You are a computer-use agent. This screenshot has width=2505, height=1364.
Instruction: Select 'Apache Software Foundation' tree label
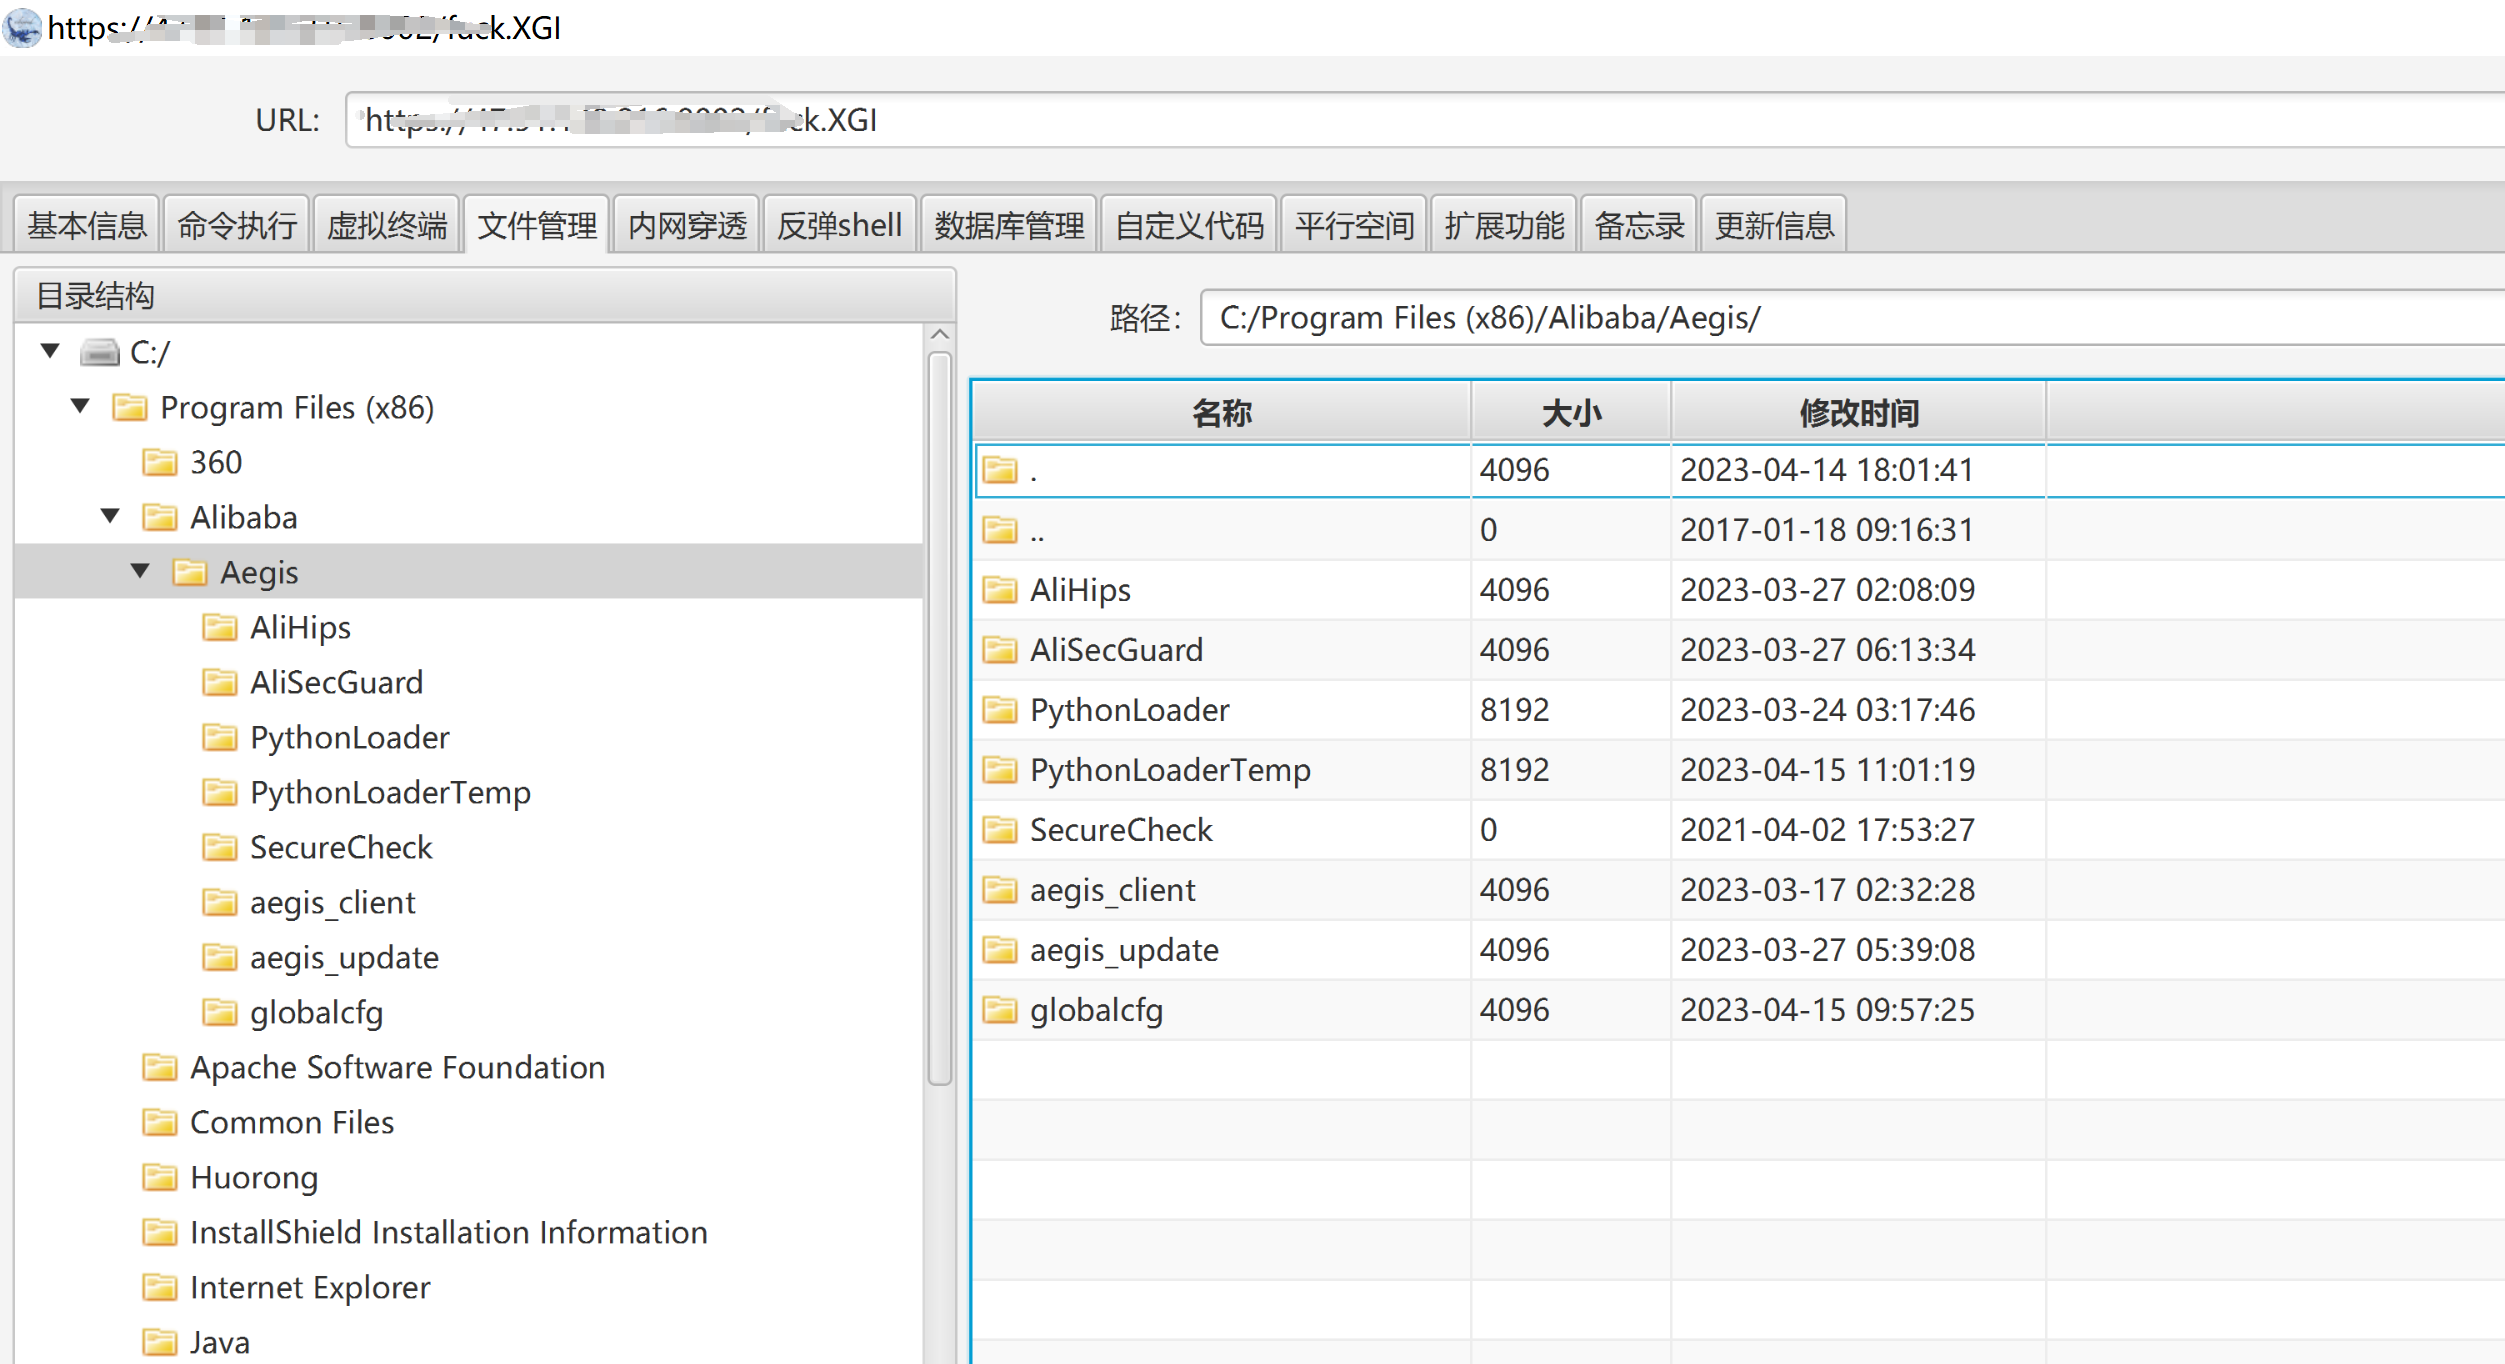397,1068
